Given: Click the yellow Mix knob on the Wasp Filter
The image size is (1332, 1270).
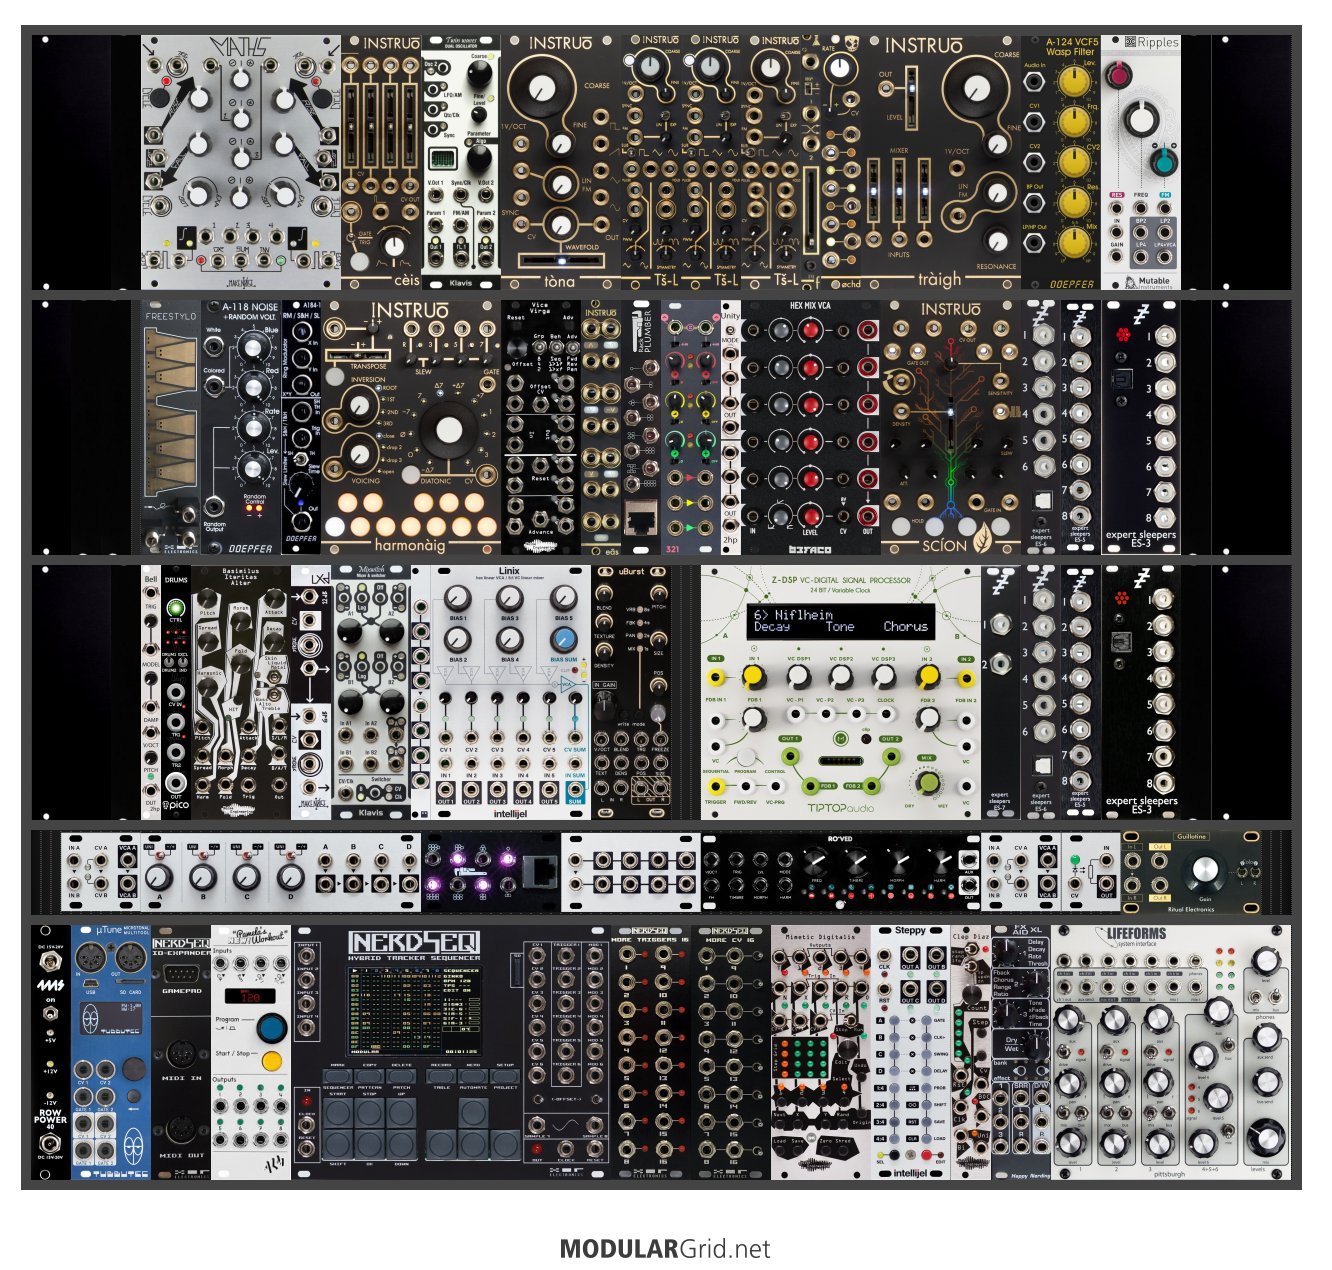Looking at the screenshot, I should 1074,243.
